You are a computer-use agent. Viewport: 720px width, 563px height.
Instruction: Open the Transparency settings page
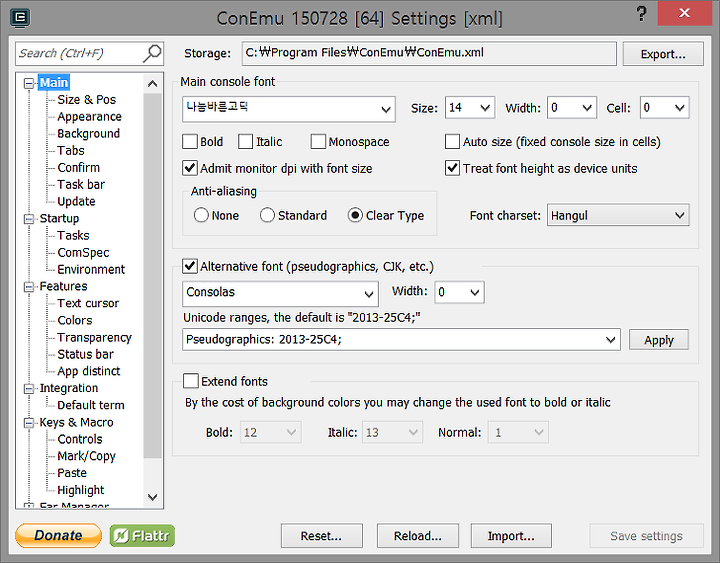coord(95,338)
